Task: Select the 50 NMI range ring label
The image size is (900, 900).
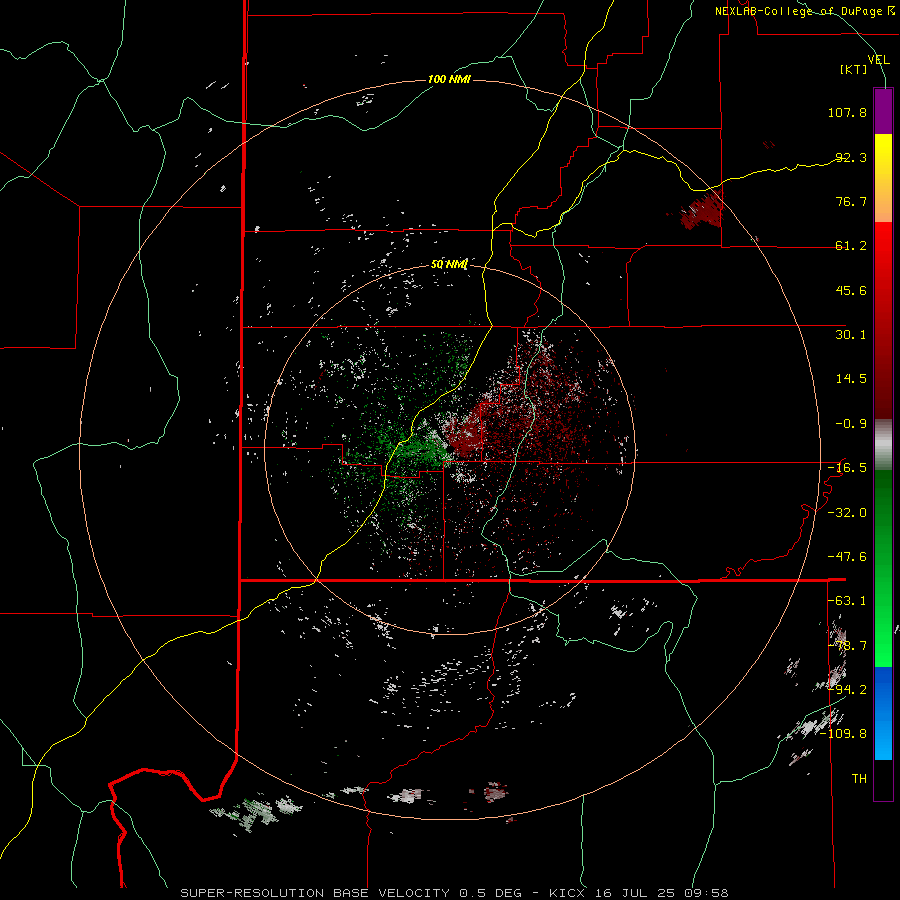Action: [x=449, y=265]
